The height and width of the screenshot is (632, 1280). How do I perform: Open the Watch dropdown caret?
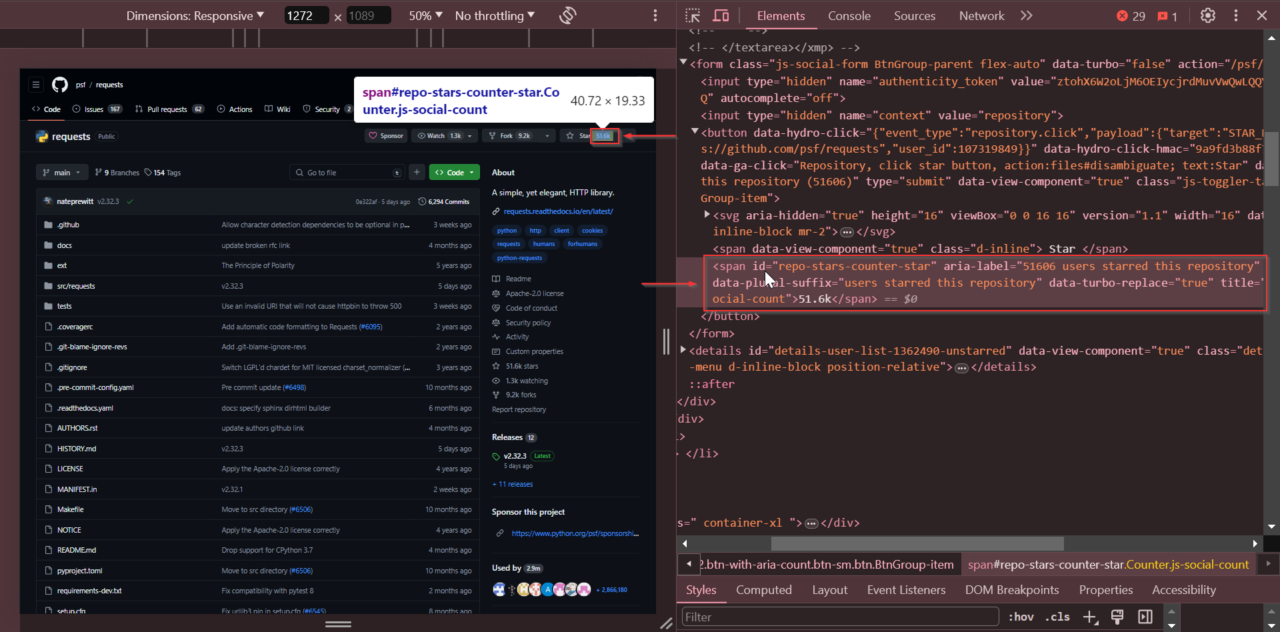click(471, 136)
